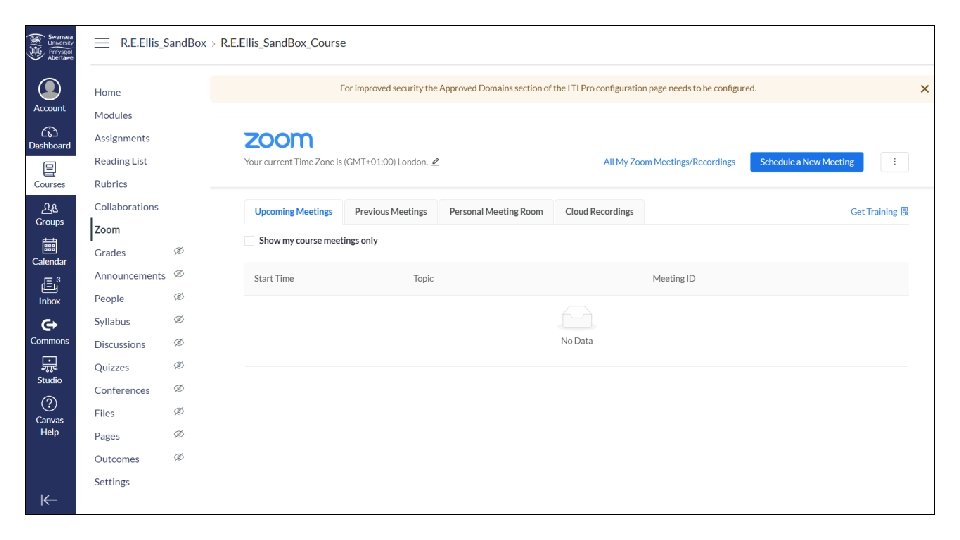Switch to Cloud Recordings tab

click(x=599, y=212)
